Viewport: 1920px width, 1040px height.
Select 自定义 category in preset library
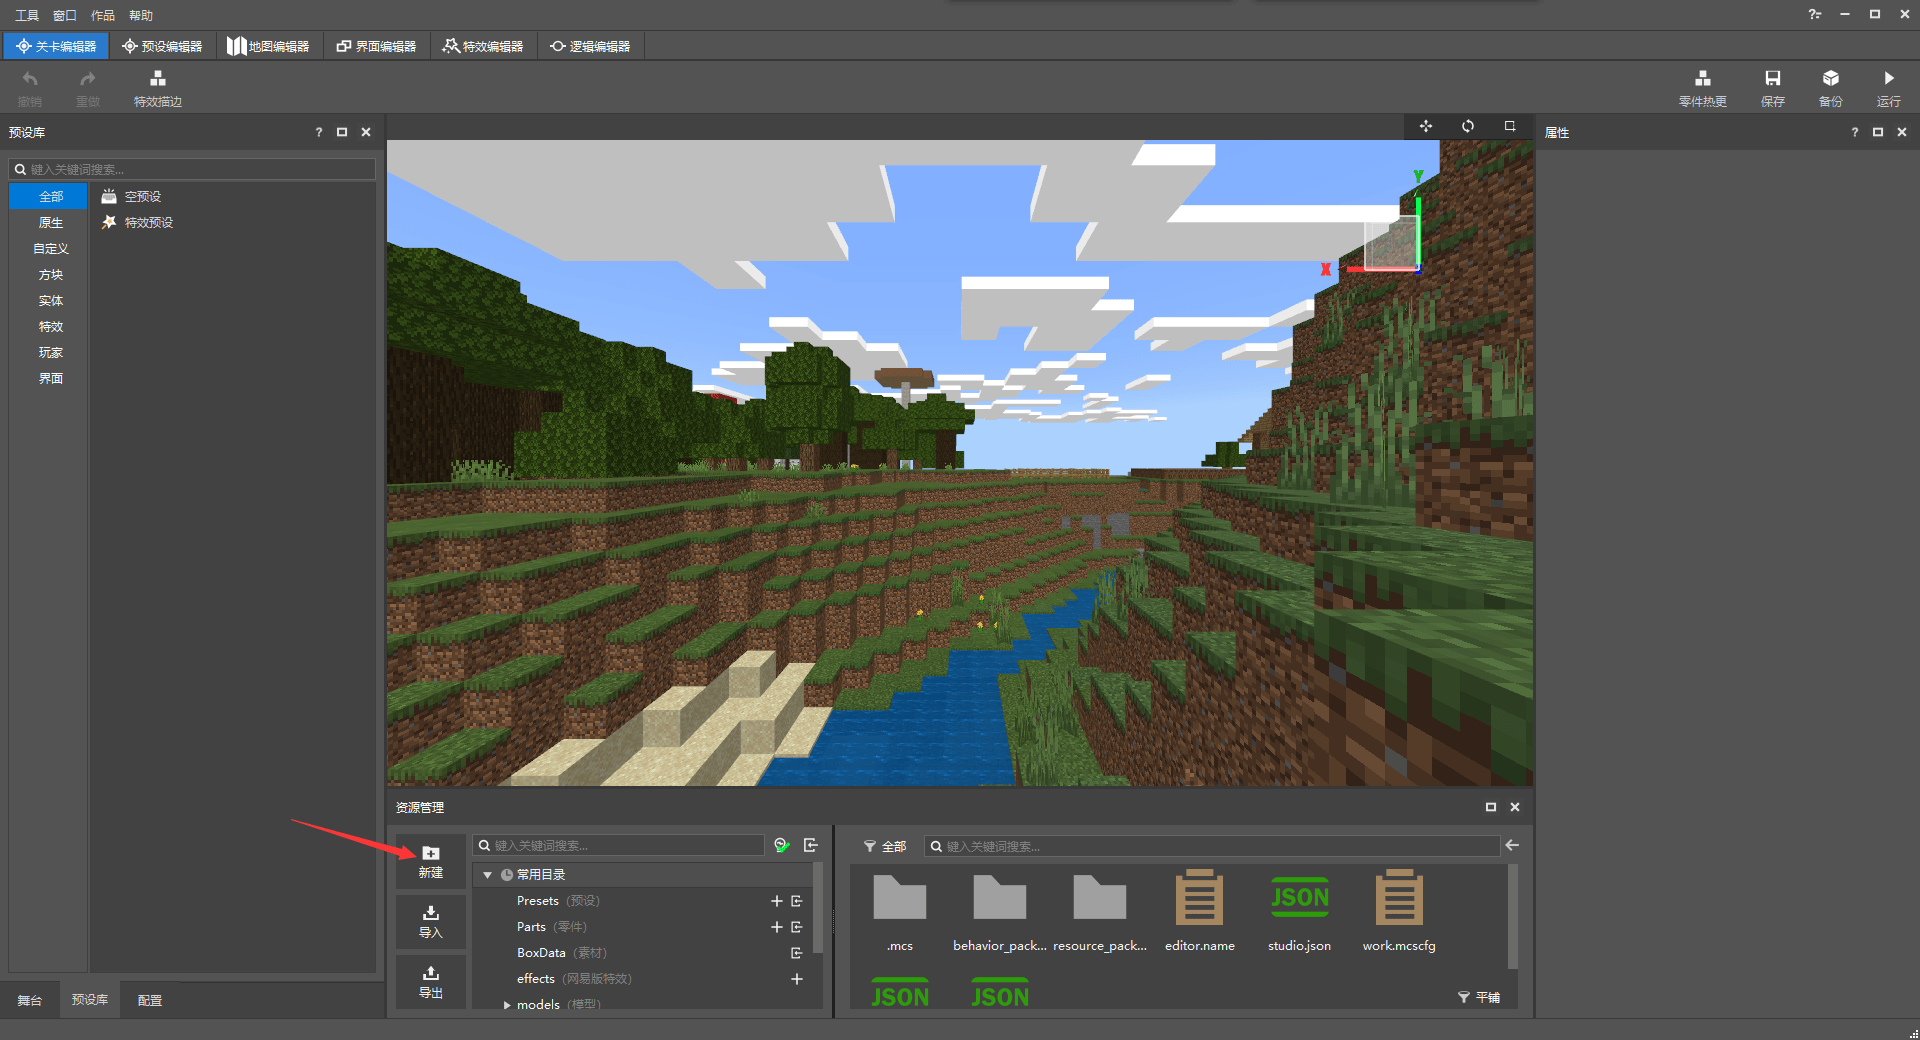point(50,248)
